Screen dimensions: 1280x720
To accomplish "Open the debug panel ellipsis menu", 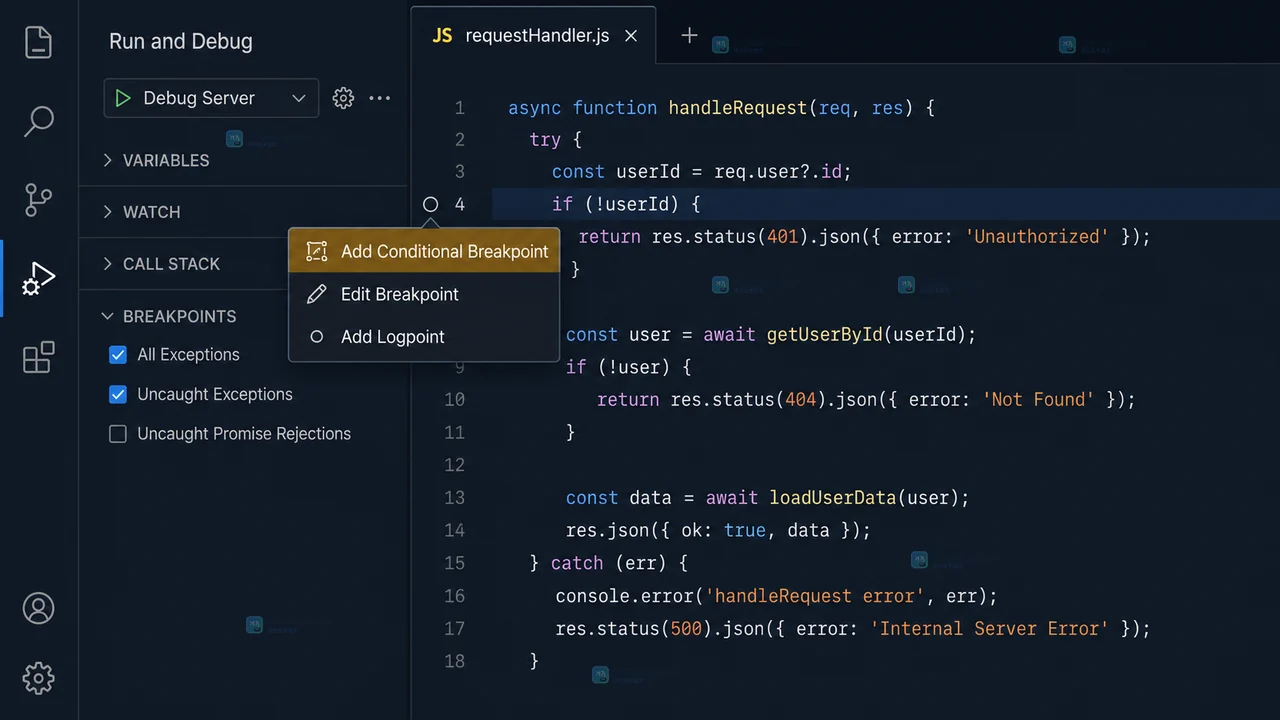I will [x=380, y=98].
